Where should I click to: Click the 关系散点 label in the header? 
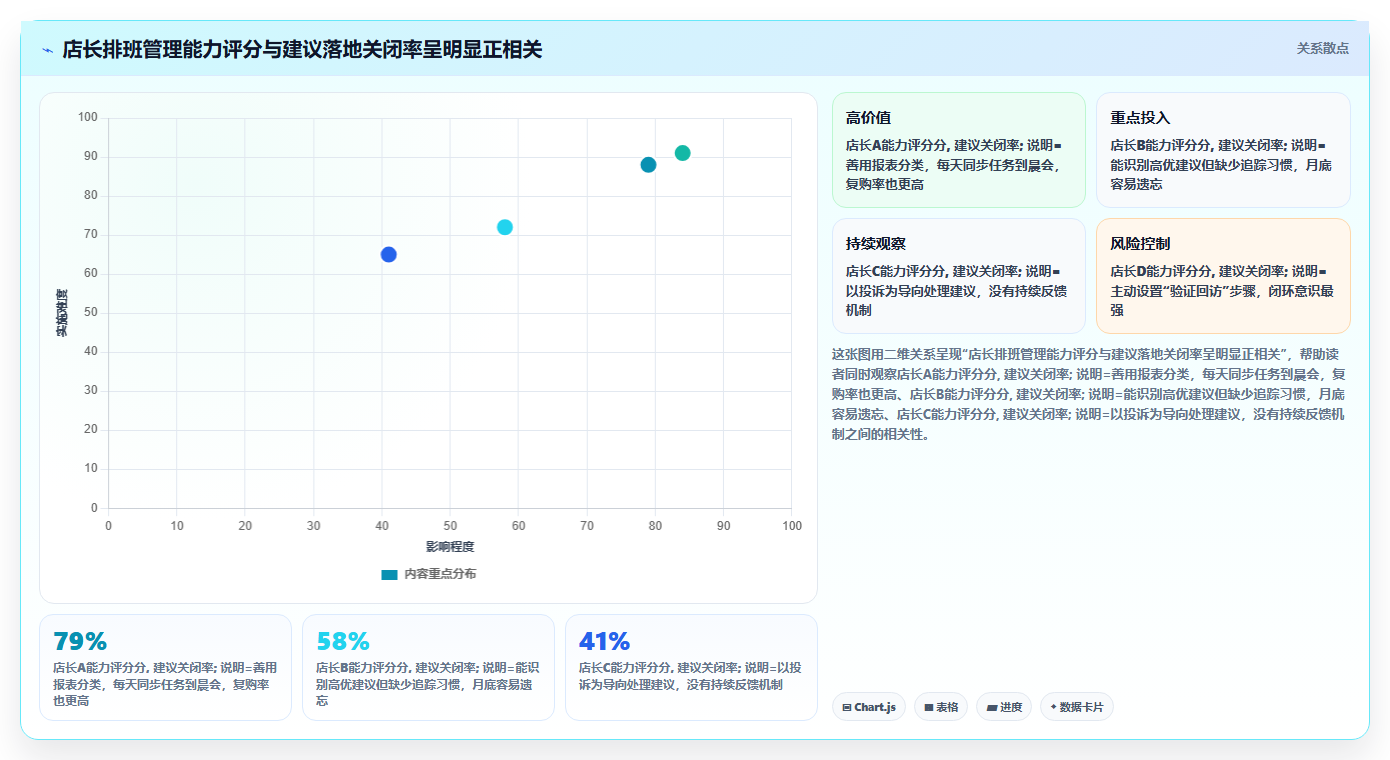pos(1322,48)
